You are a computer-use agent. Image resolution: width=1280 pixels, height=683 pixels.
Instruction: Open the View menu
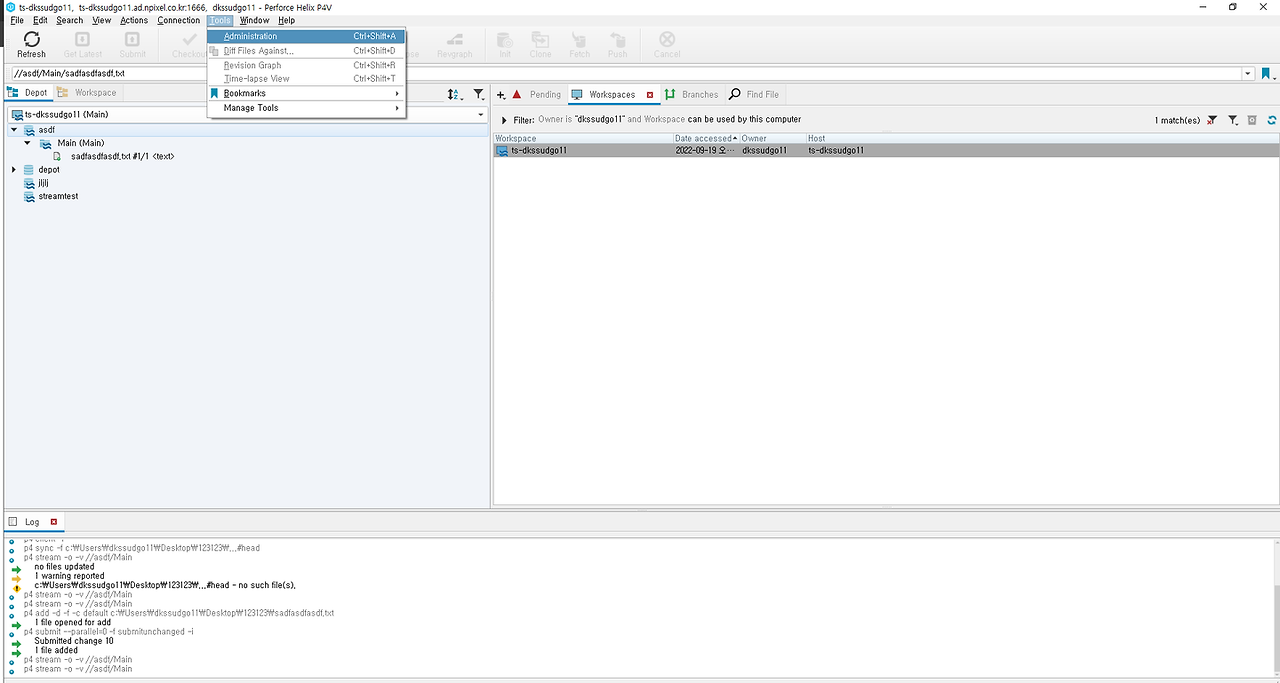click(x=102, y=20)
